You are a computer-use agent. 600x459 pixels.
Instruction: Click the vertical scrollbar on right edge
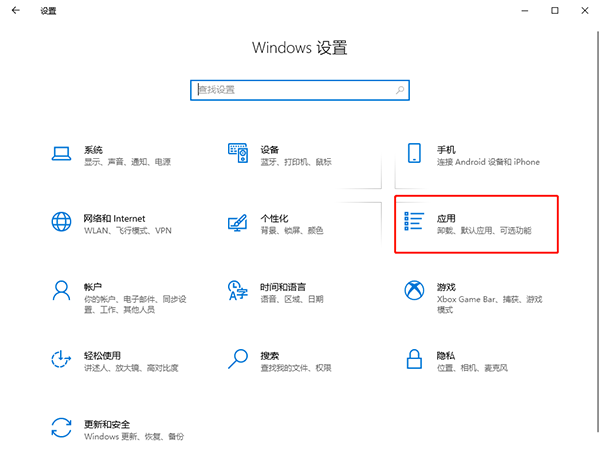[x=598, y=230]
